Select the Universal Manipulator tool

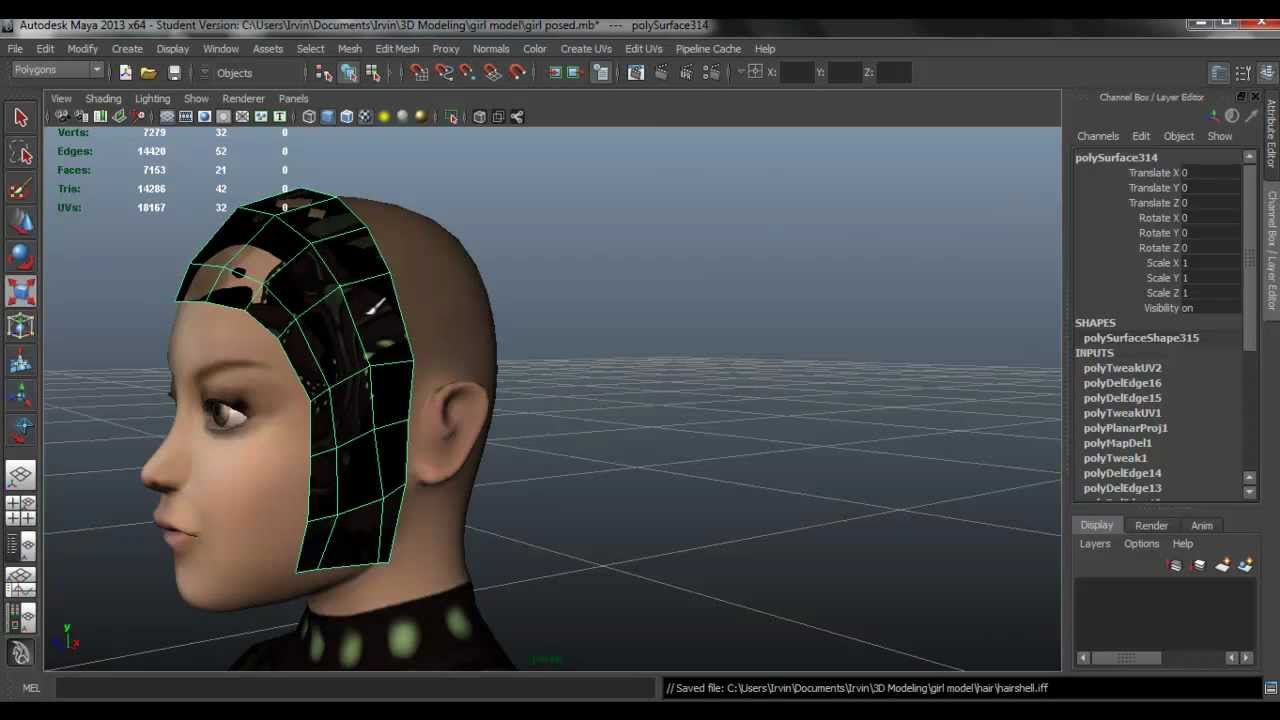[21, 326]
